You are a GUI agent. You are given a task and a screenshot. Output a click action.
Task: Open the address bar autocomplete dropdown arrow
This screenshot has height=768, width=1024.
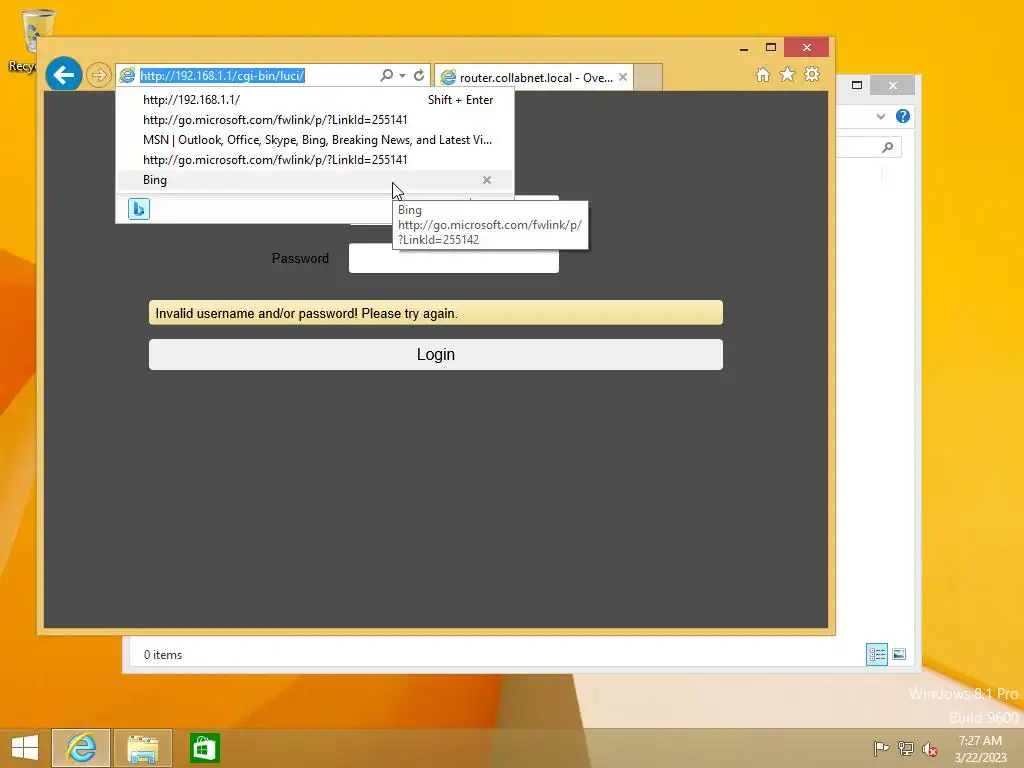(402, 76)
